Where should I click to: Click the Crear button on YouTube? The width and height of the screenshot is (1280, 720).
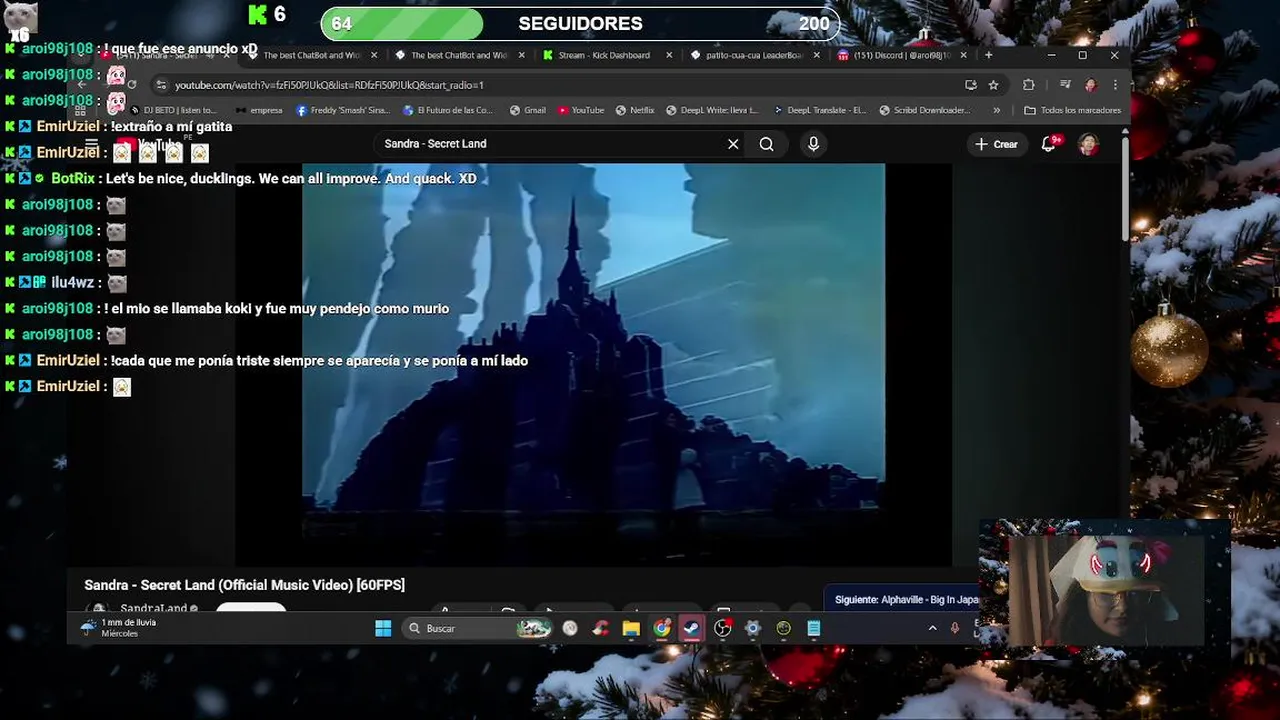[x=996, y=144]
